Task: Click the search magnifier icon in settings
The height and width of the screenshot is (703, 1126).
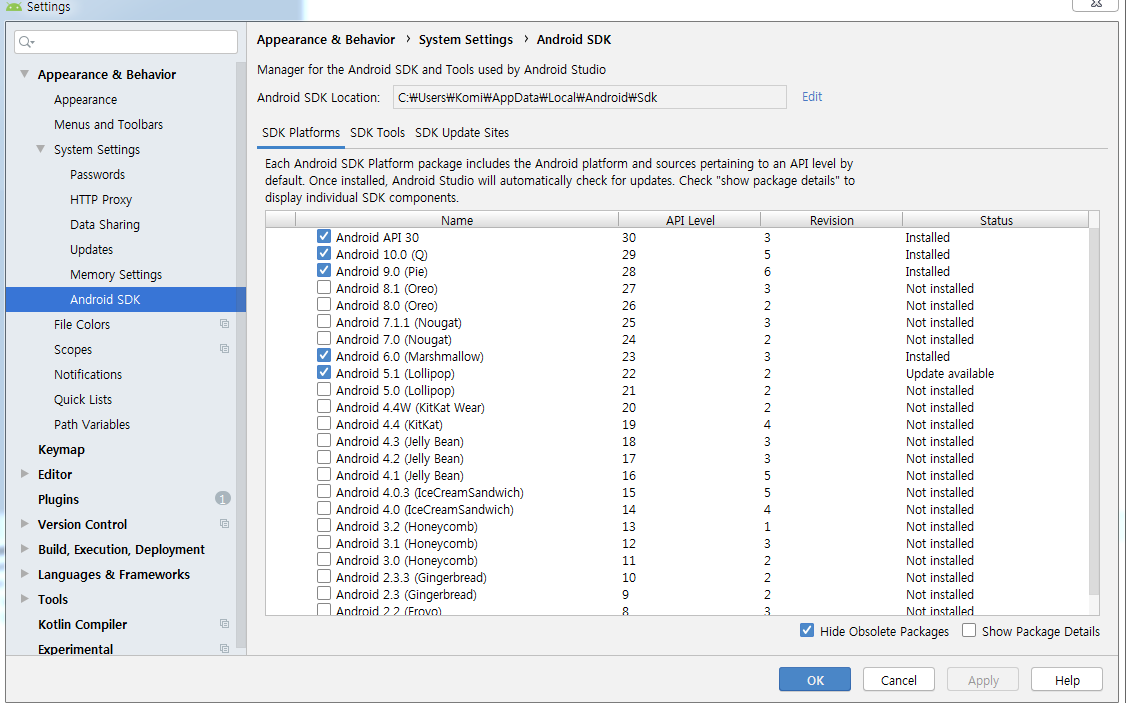Action: point(26,42)
